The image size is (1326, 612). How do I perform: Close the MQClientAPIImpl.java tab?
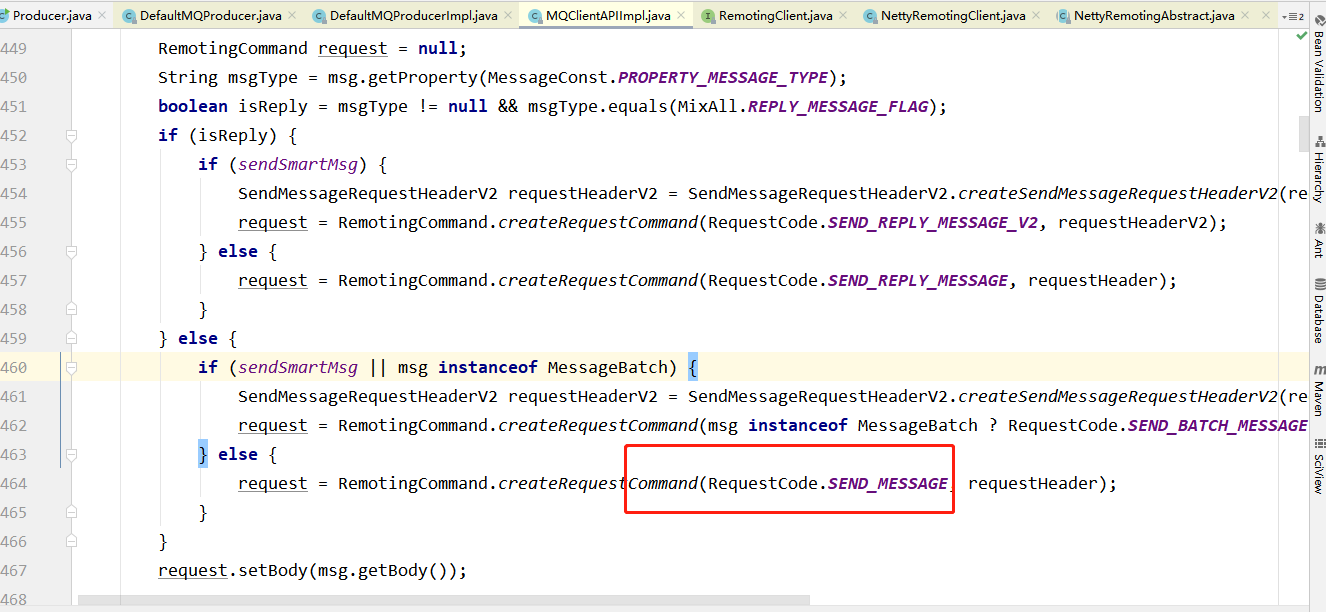pos(682,16)
